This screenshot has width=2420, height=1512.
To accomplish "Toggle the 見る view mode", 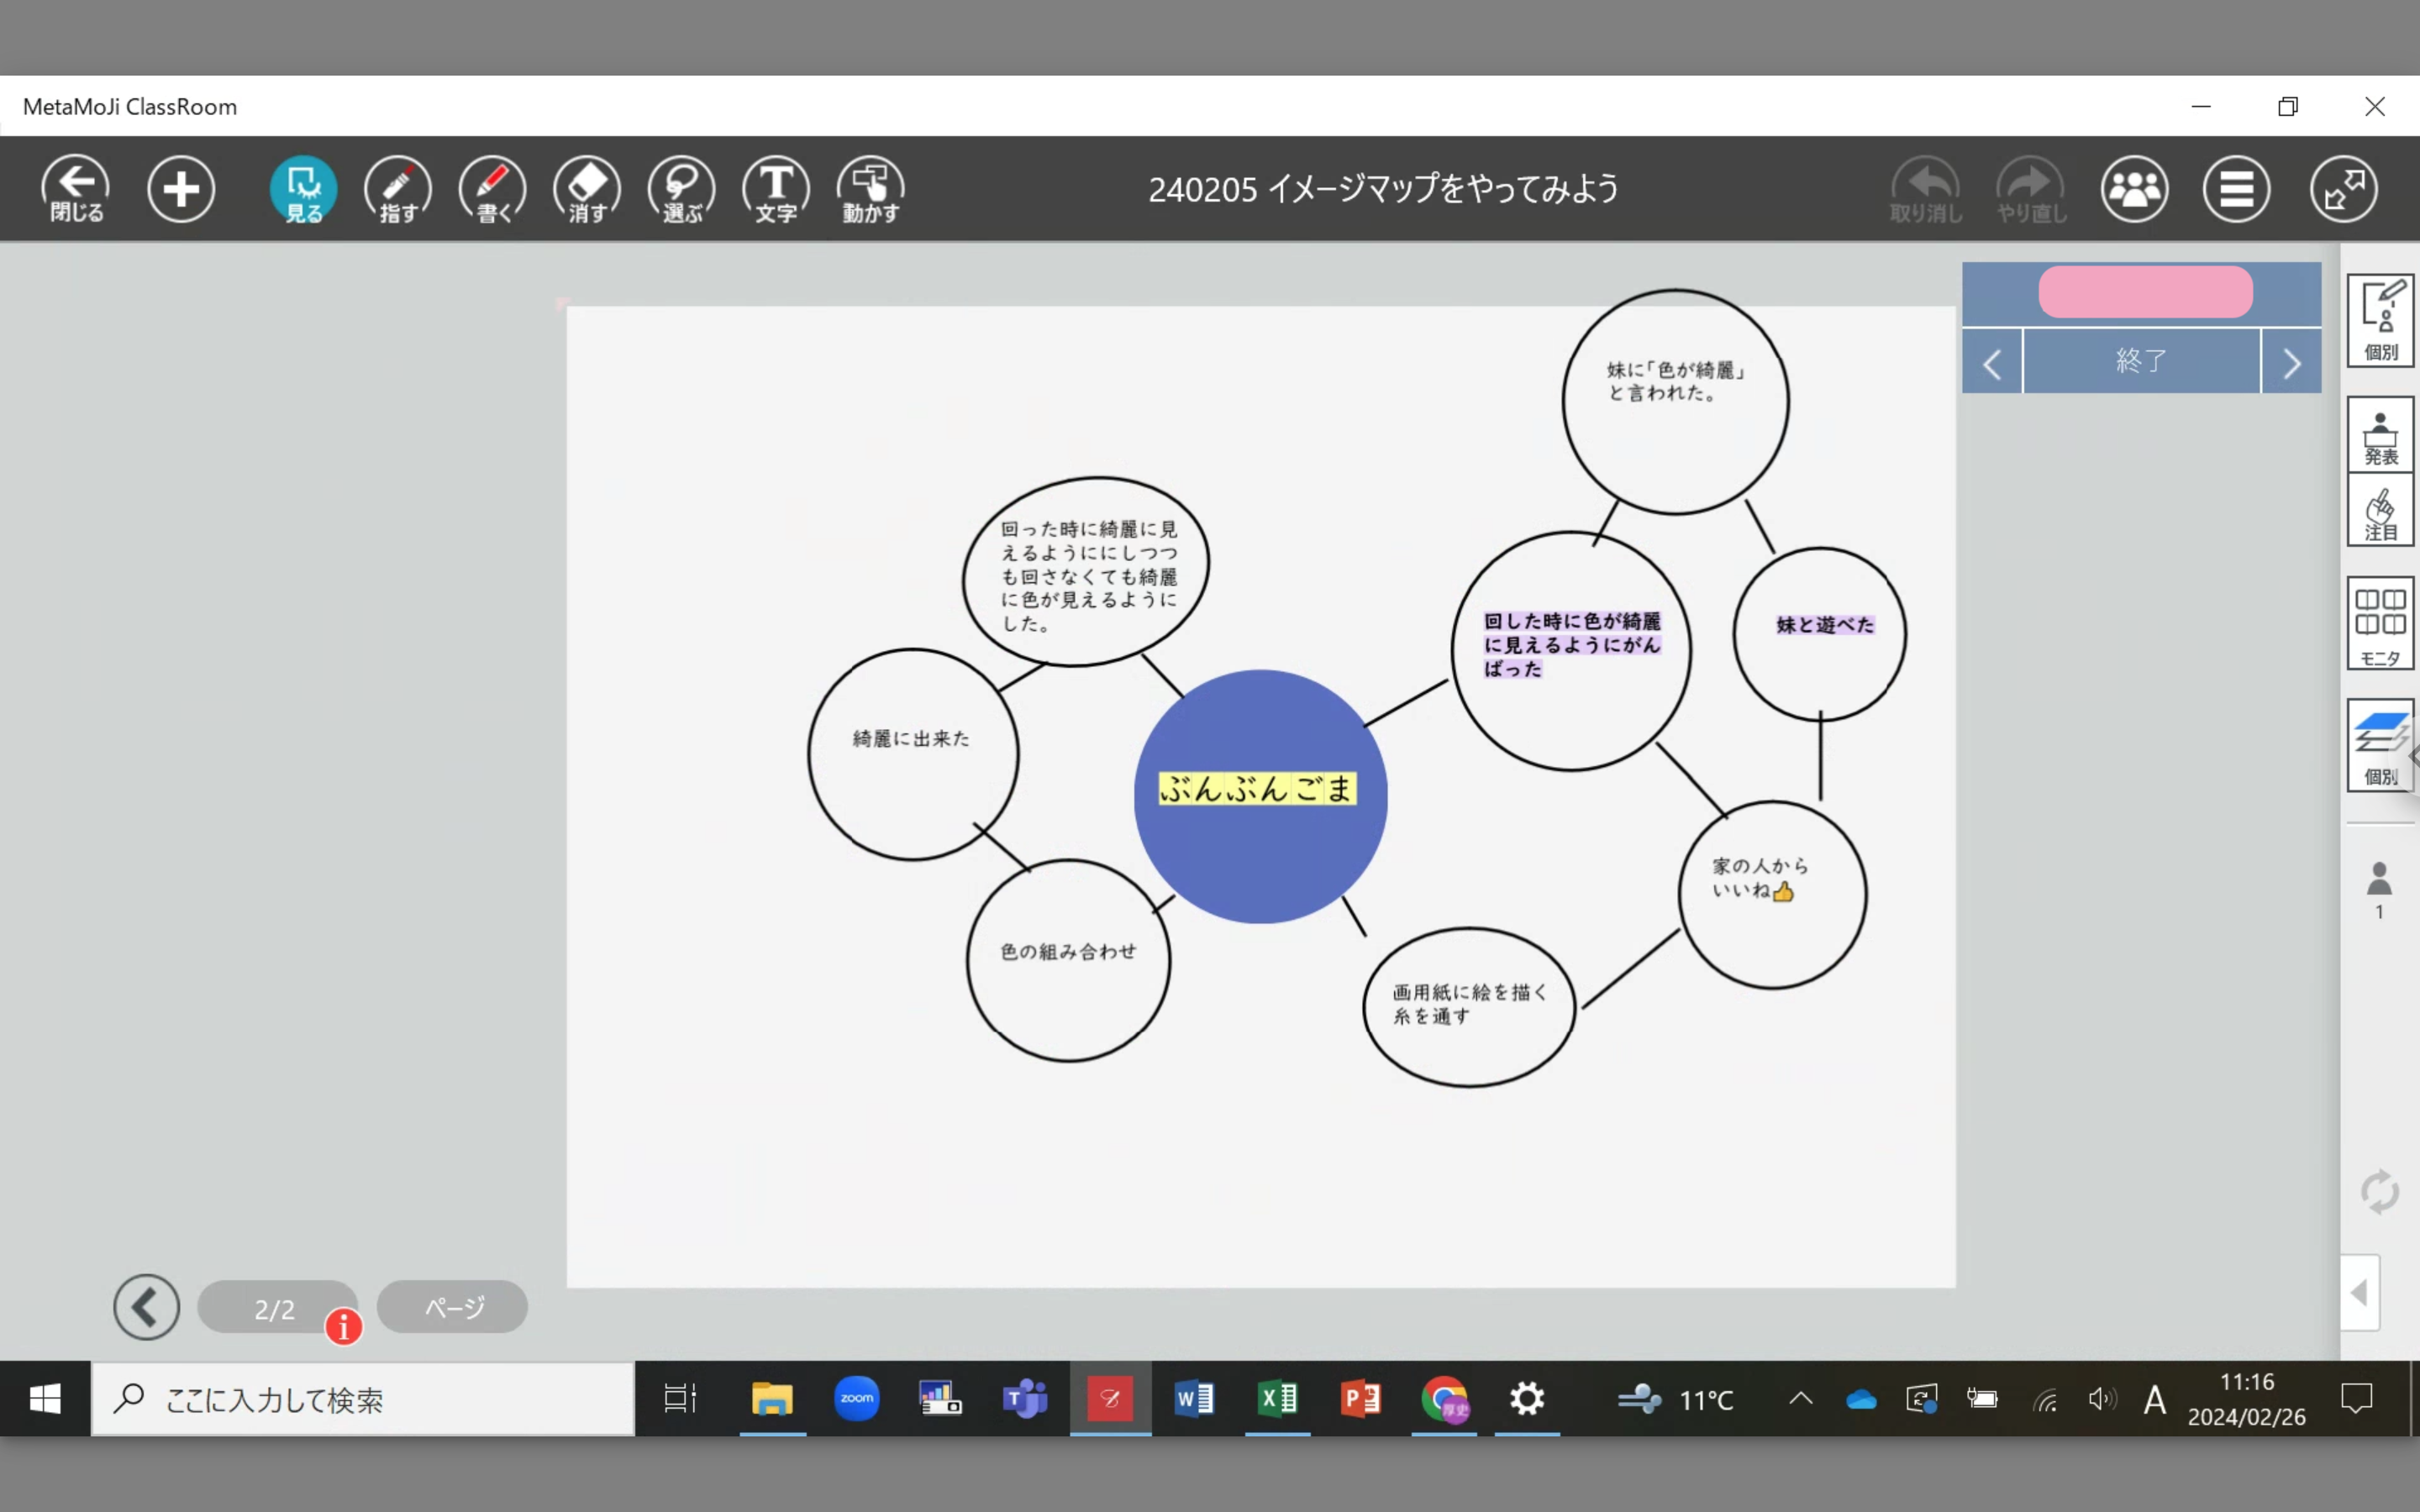I will coord(303,188).
